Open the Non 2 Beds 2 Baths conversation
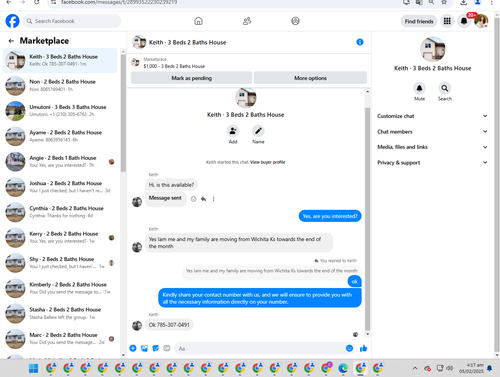This screenshot has width=500, height=377. tap(60, 85)
